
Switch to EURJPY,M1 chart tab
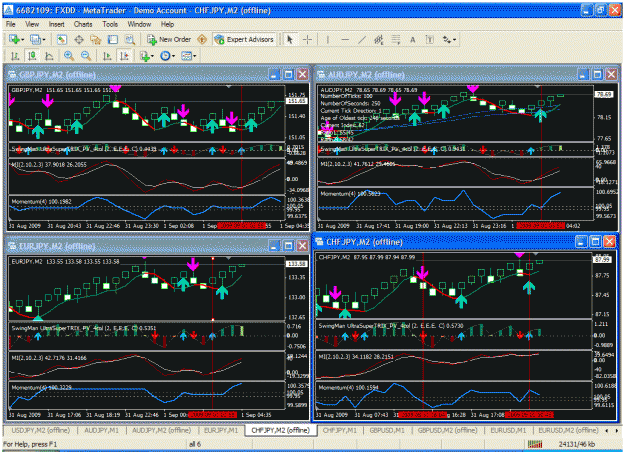[221, 430]
